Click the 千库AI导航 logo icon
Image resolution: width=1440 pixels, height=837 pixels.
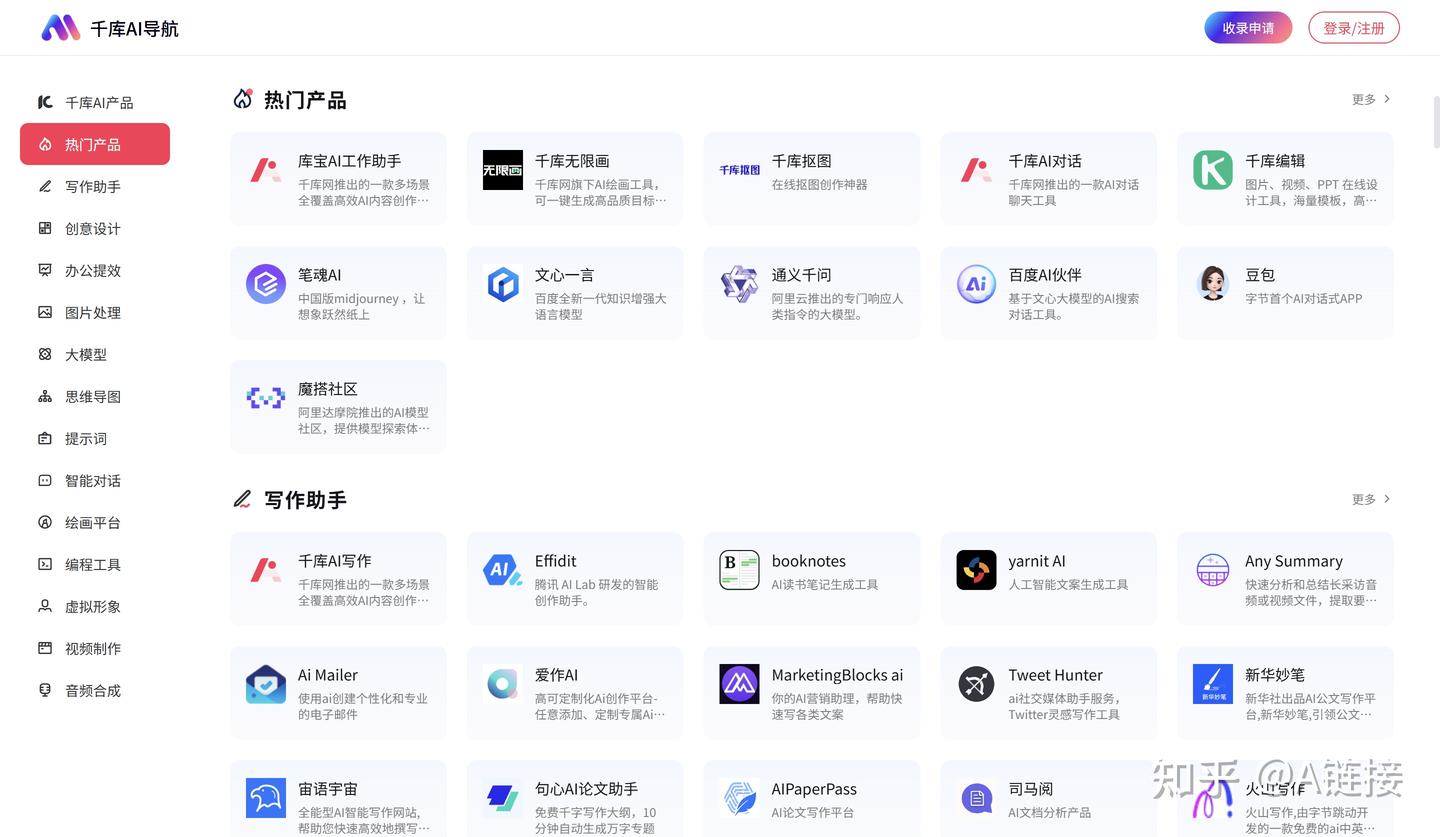pos(60,28)
